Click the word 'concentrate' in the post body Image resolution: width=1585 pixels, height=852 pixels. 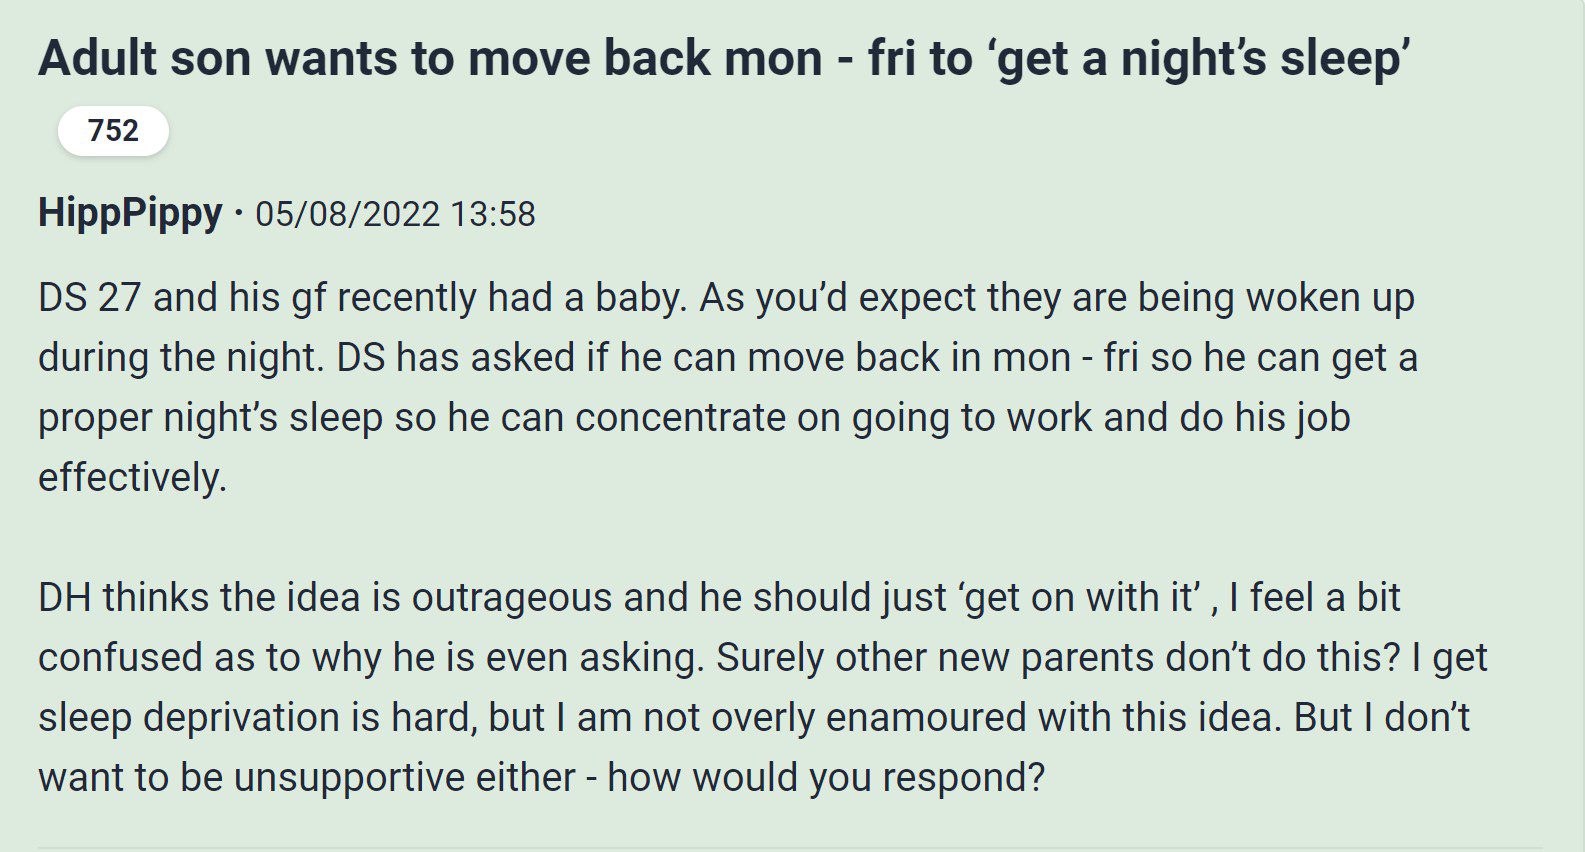680,417
